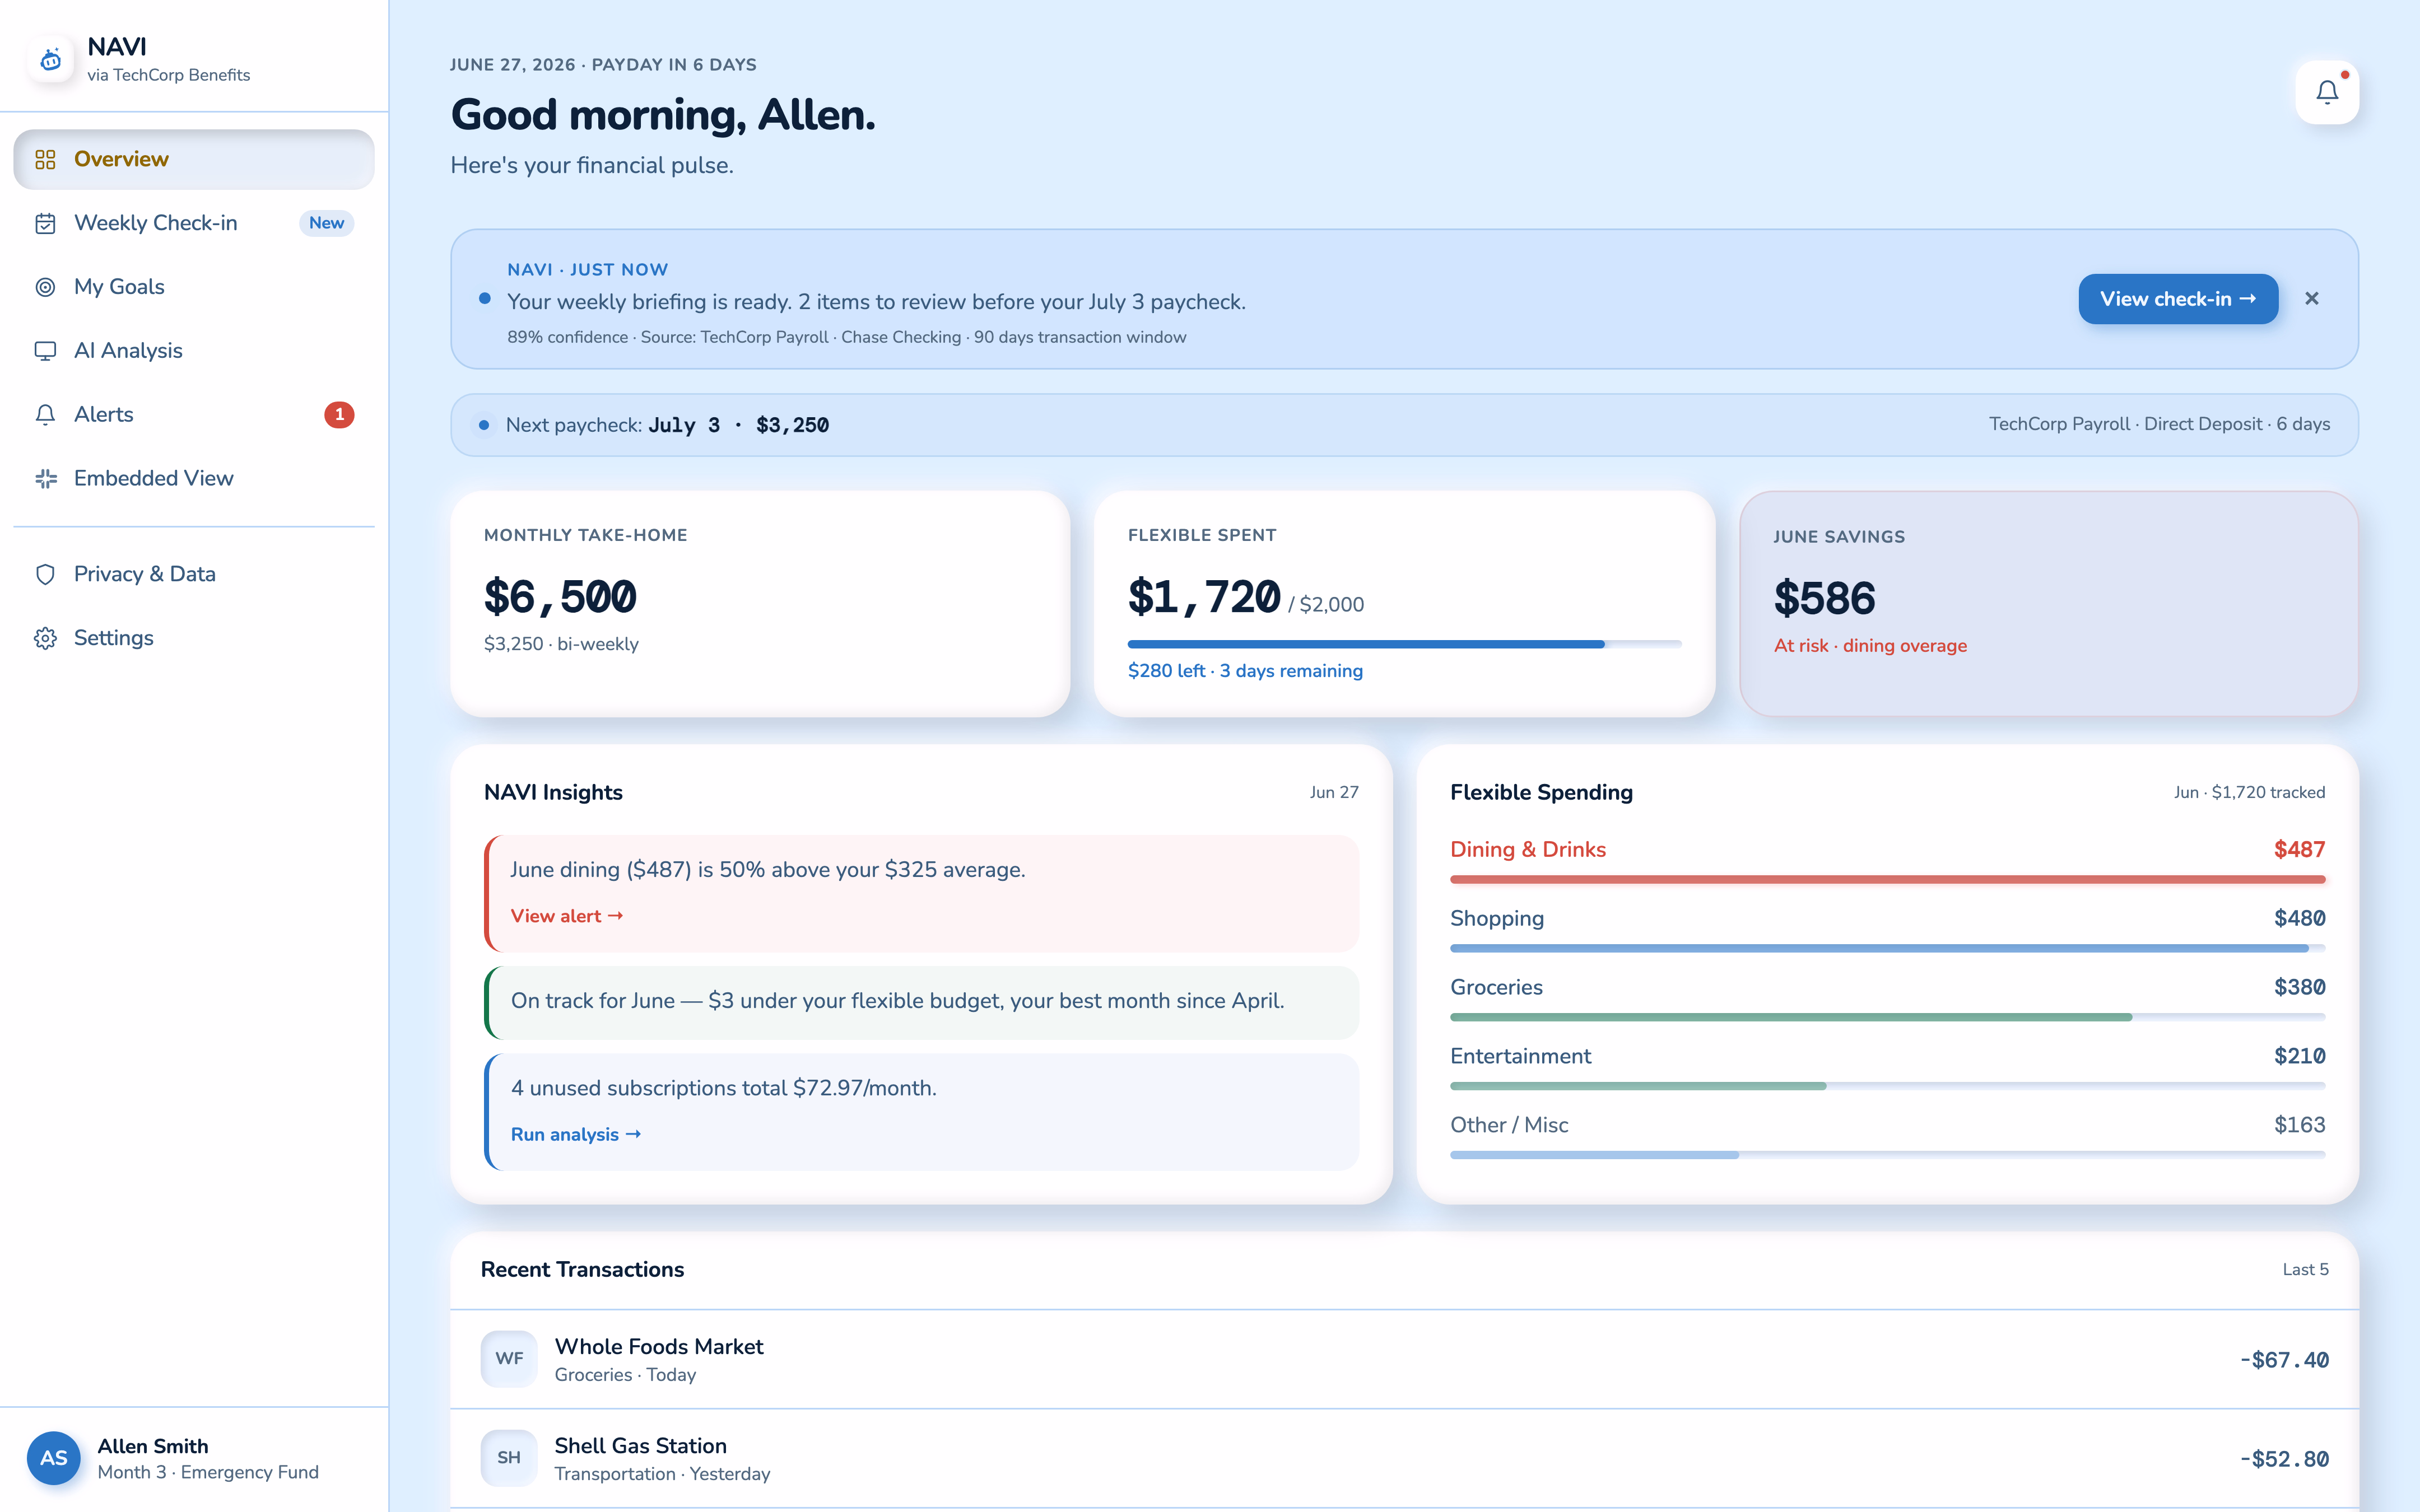Viewport: 2420px width, 1512px height.
Task: Click the Weekly Check-in calendar icon
Action: [45, 223]
